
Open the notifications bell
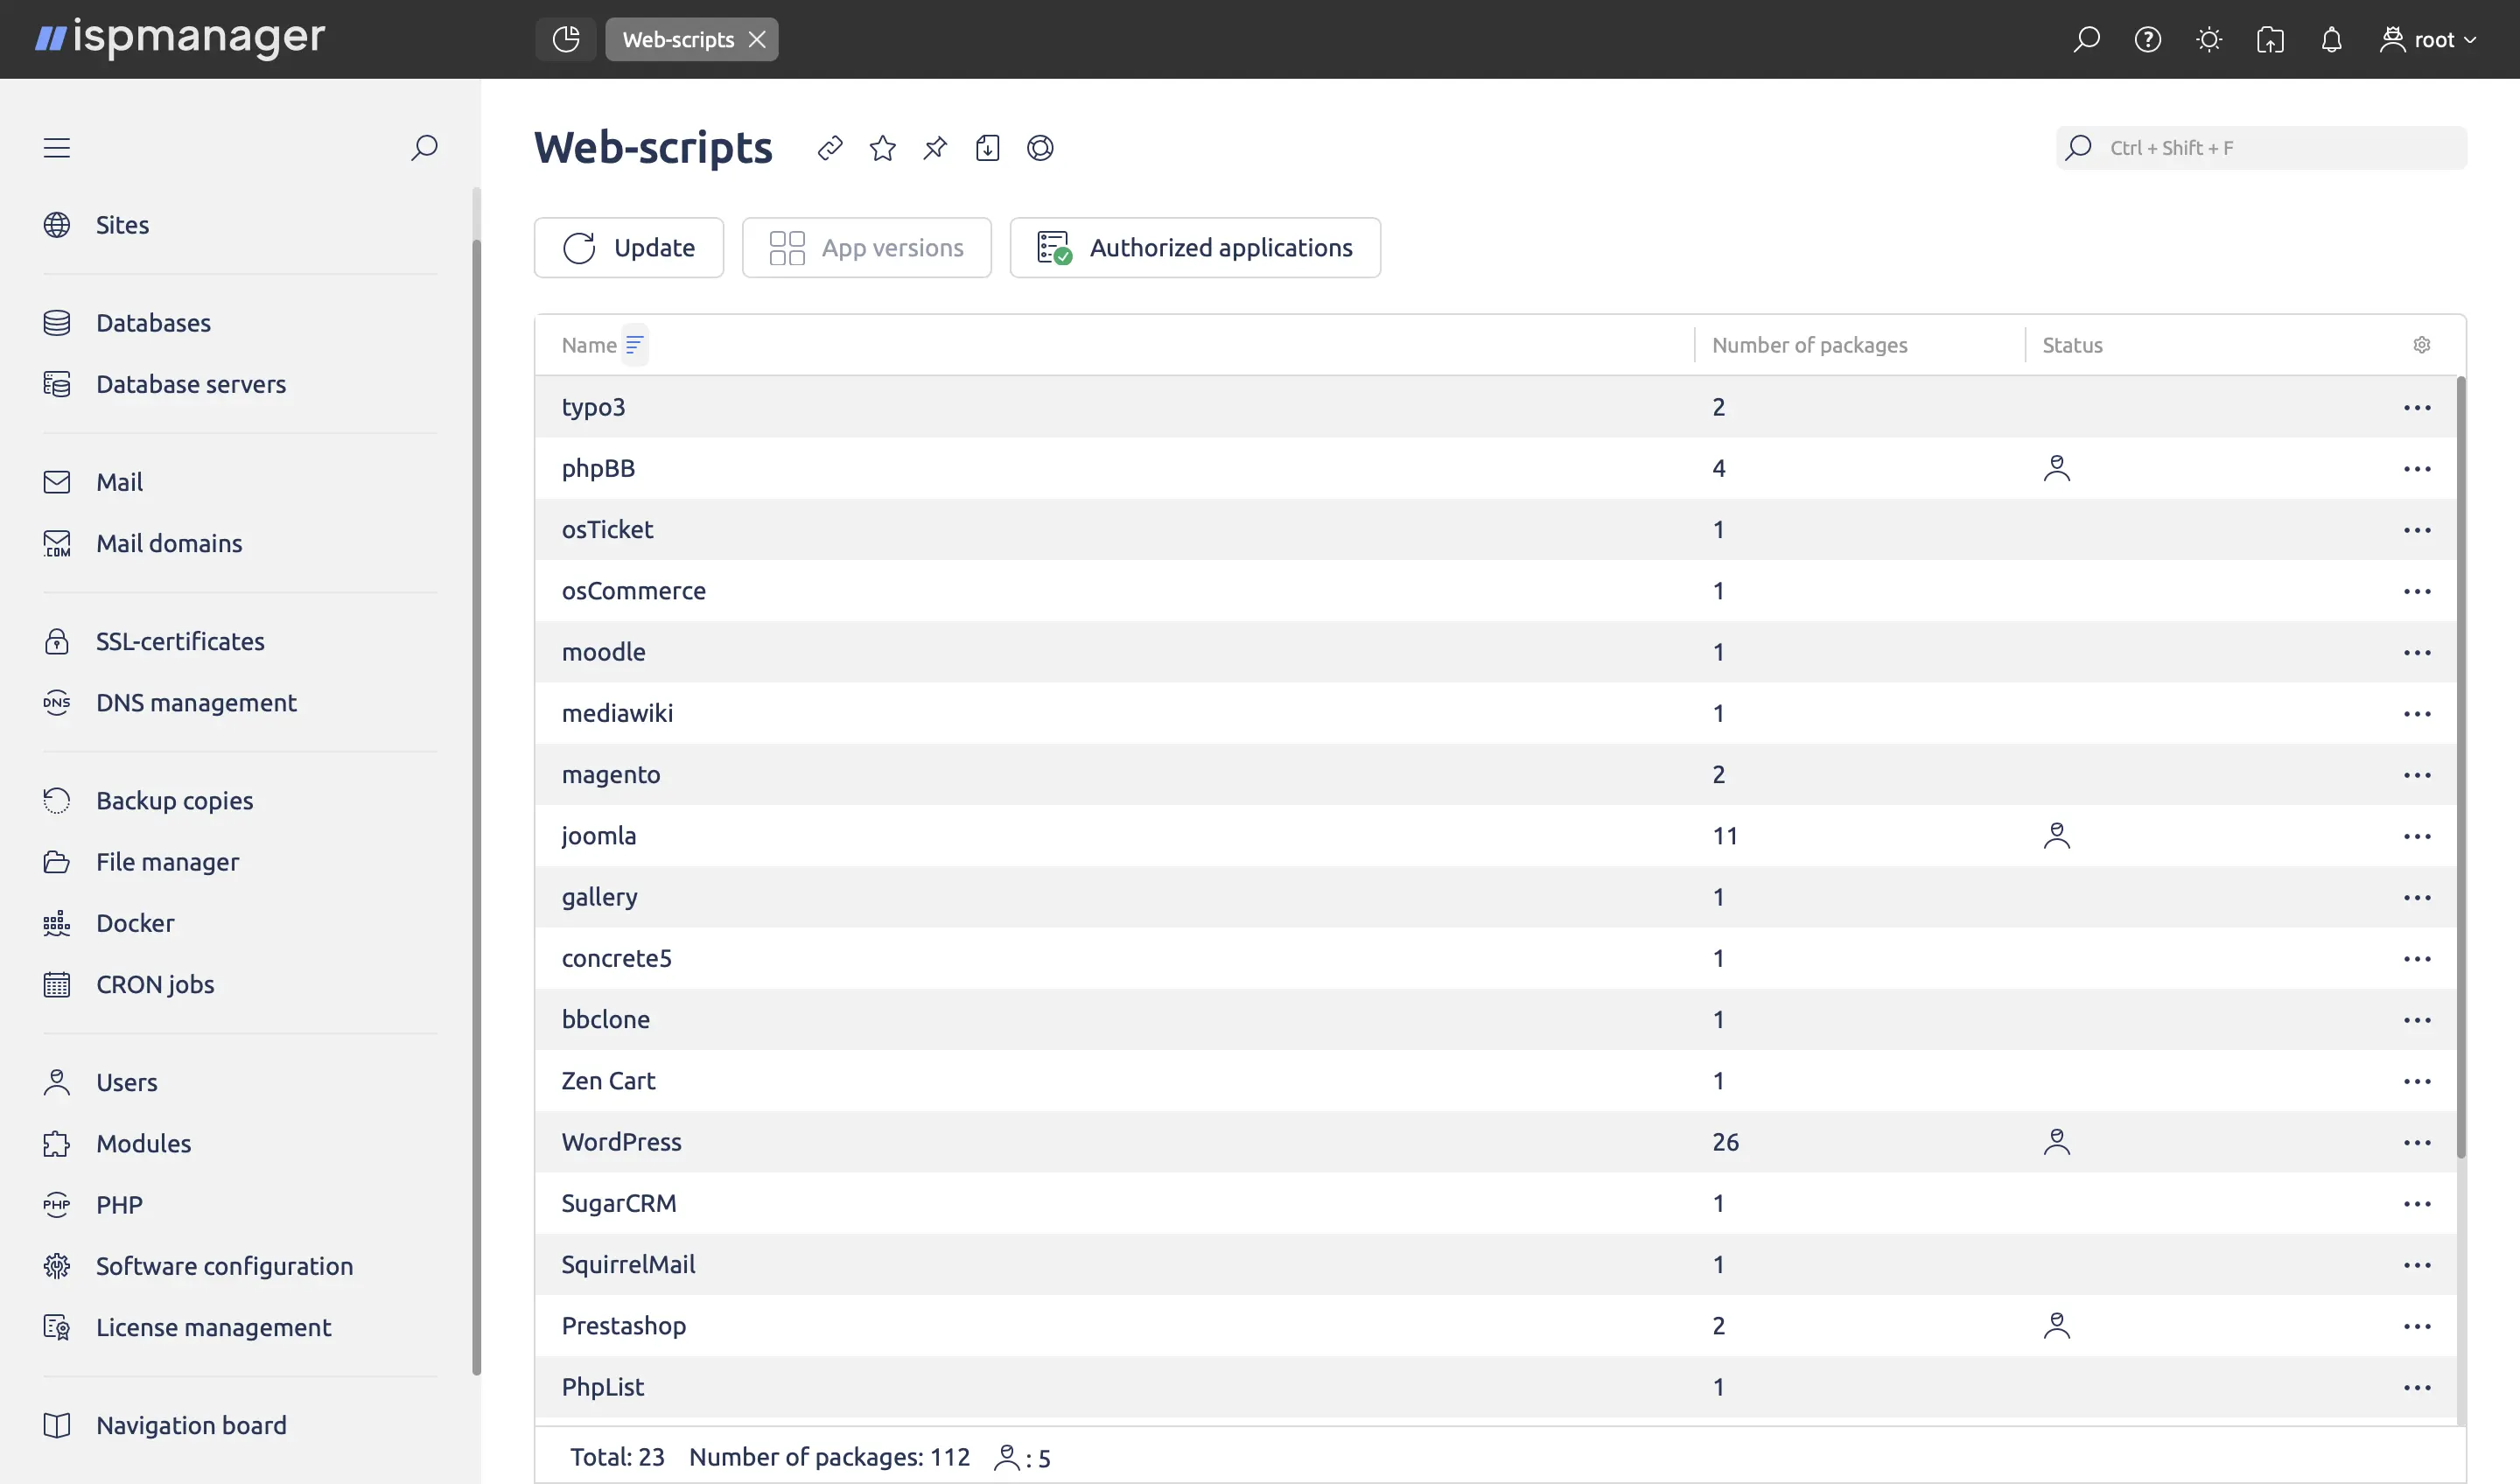[2331, 39]
